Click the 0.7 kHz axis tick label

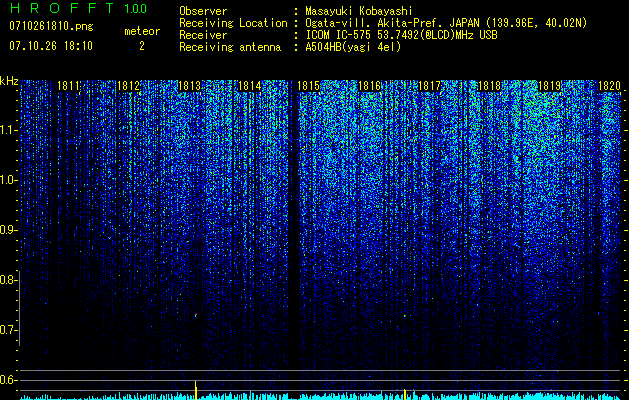point(8,330)
